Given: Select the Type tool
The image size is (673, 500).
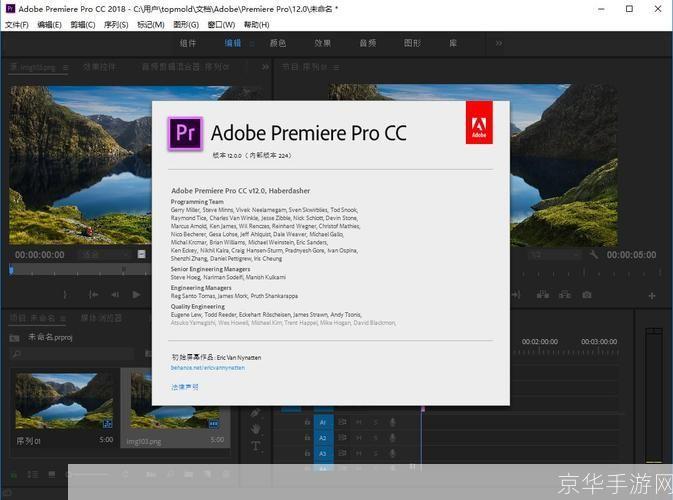Looking at the screenshot, I should tap(255, 446).
